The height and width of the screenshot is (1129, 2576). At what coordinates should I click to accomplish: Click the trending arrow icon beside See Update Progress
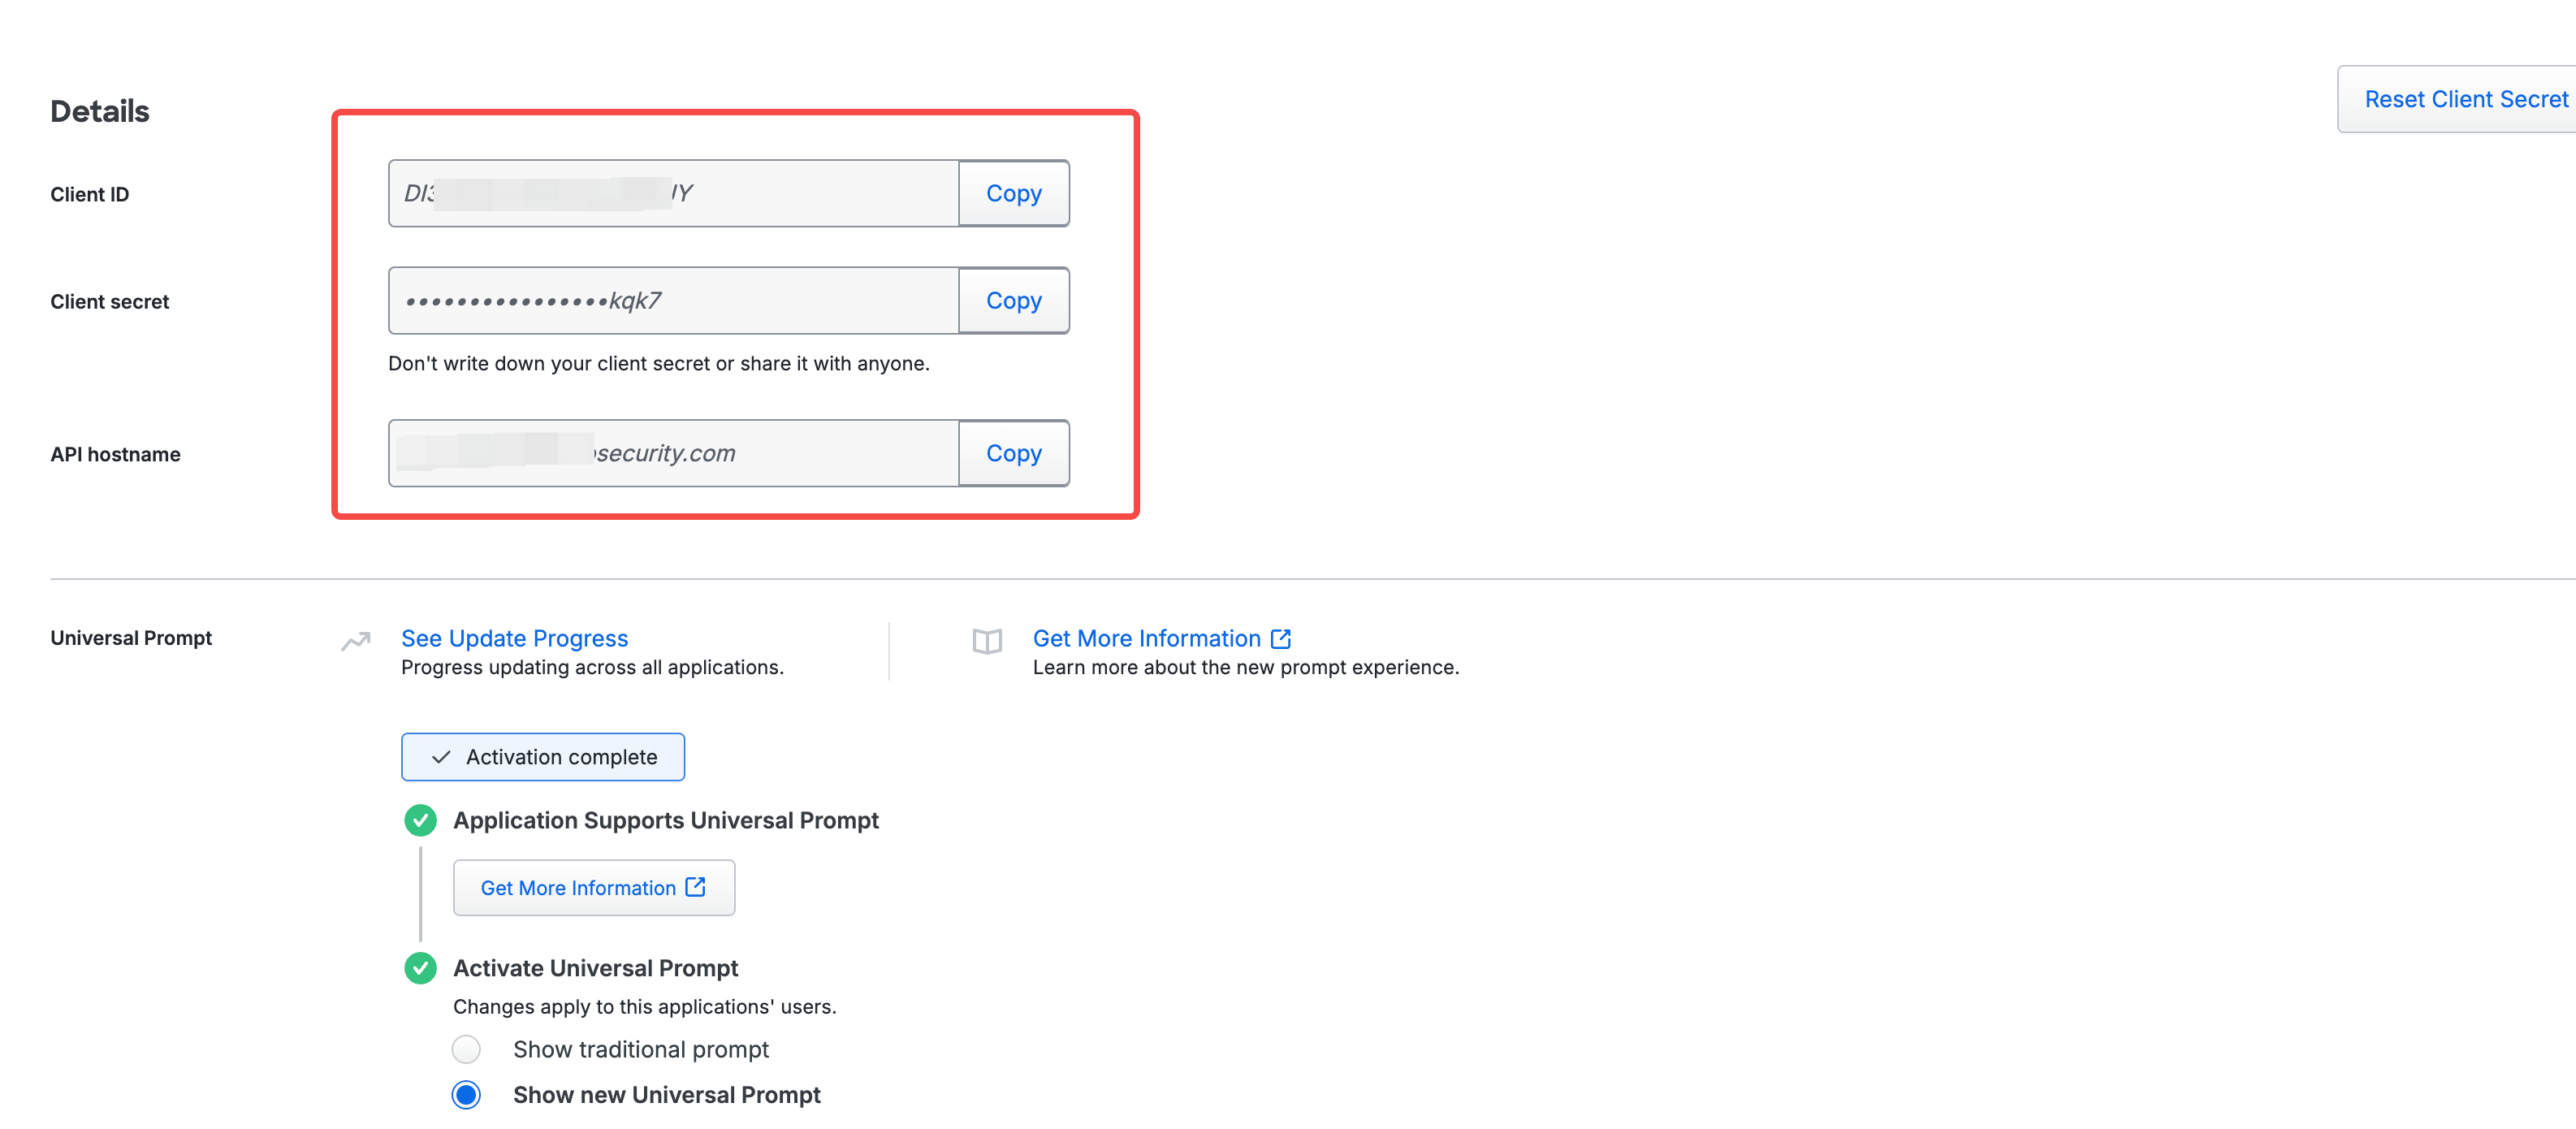(355, 641)
